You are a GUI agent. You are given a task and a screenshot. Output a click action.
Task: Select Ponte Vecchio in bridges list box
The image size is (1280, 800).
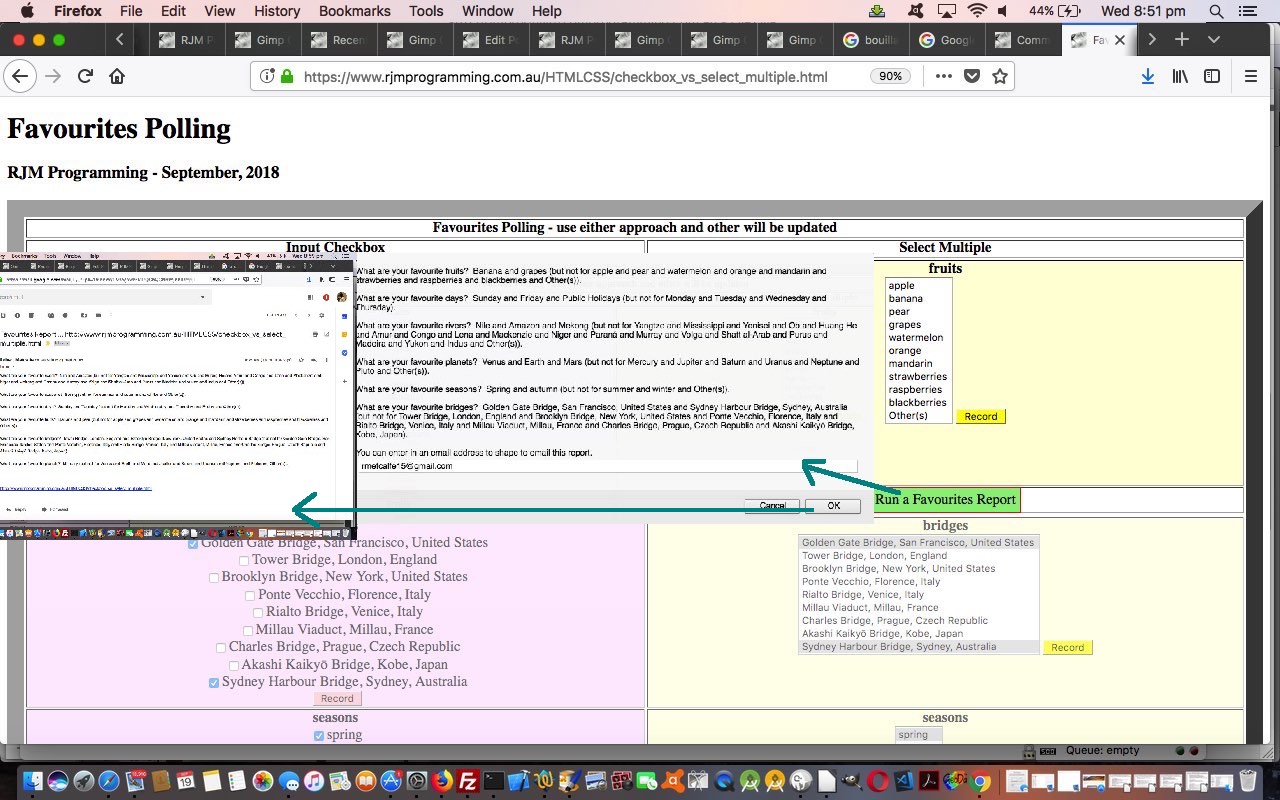point(870,581)
